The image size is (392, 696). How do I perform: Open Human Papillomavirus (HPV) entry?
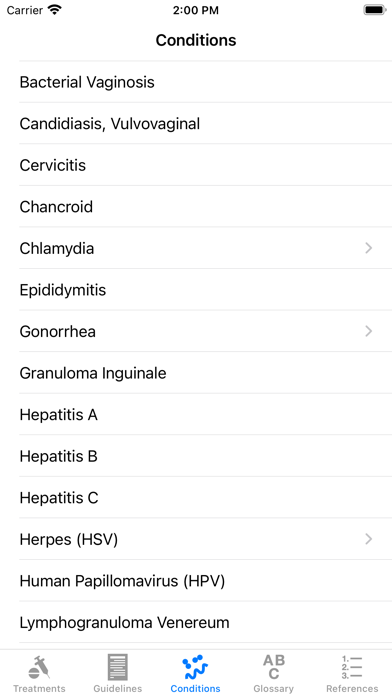(206, 581)
